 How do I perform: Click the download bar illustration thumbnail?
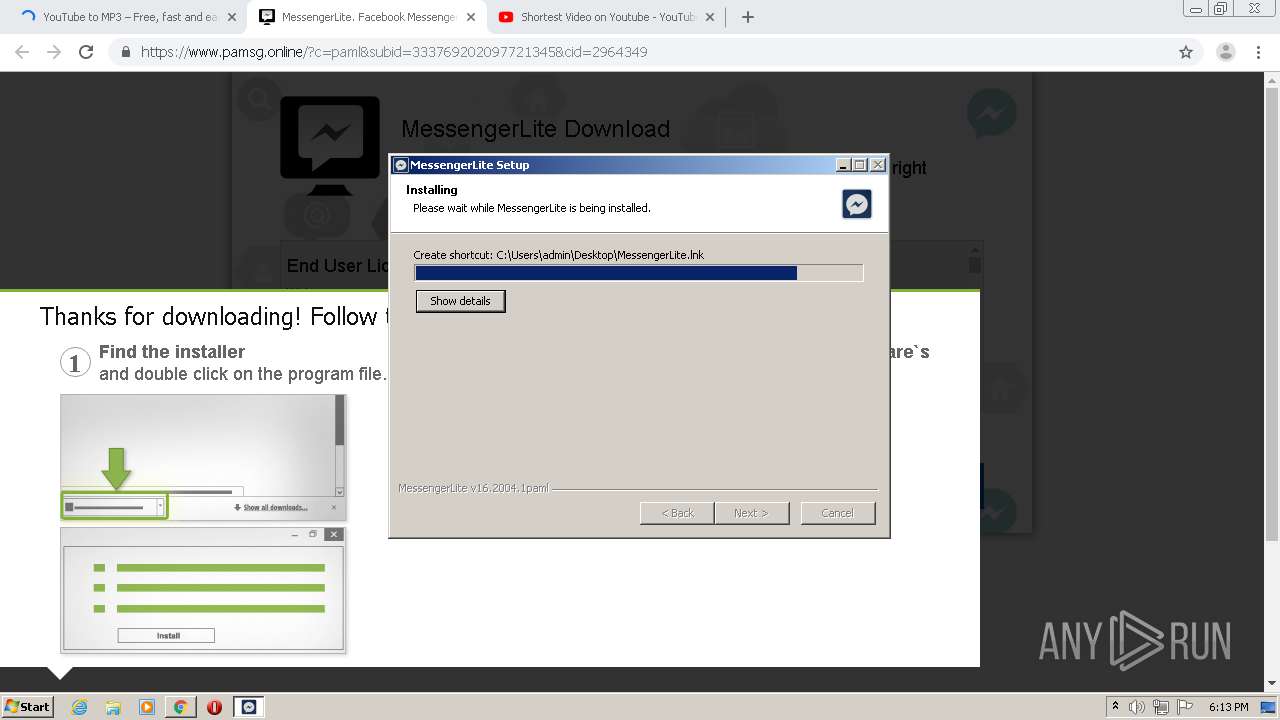(203, 457)
